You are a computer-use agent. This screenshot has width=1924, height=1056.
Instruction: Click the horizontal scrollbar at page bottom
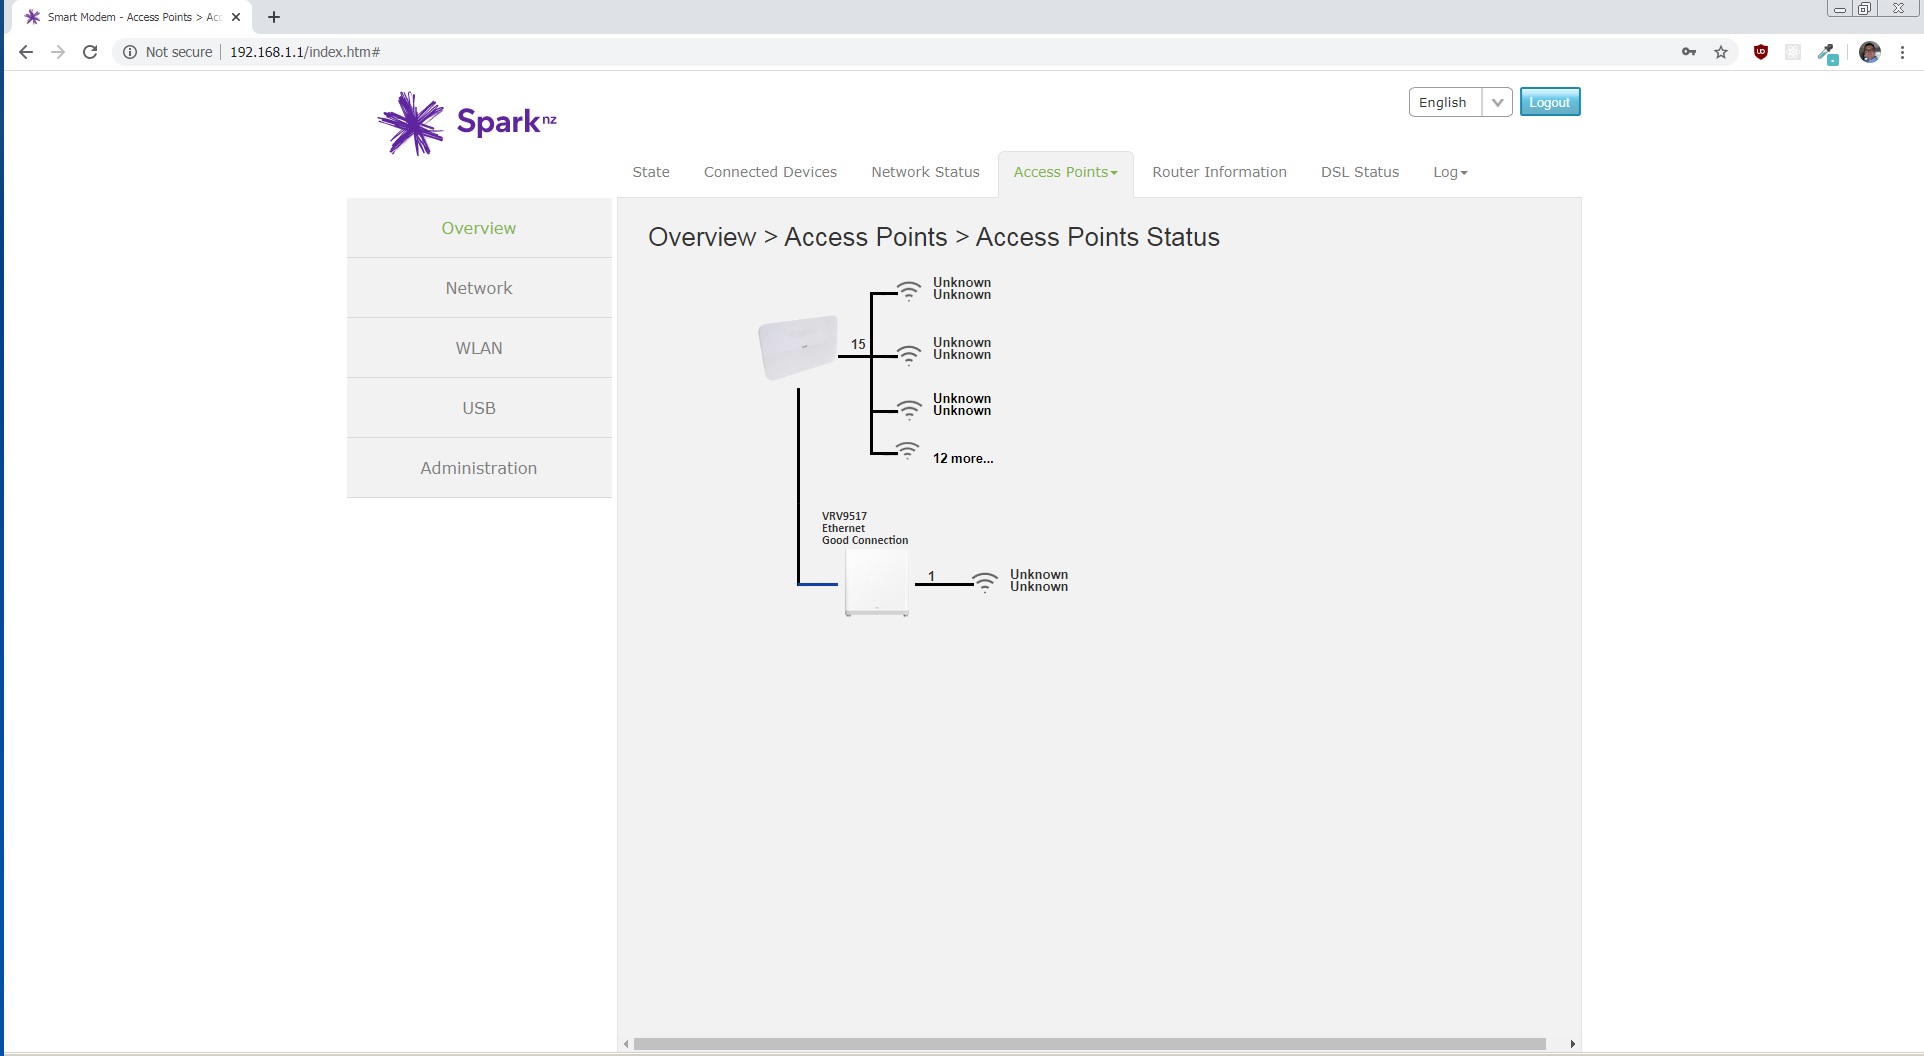(x=1090, y=1044)
